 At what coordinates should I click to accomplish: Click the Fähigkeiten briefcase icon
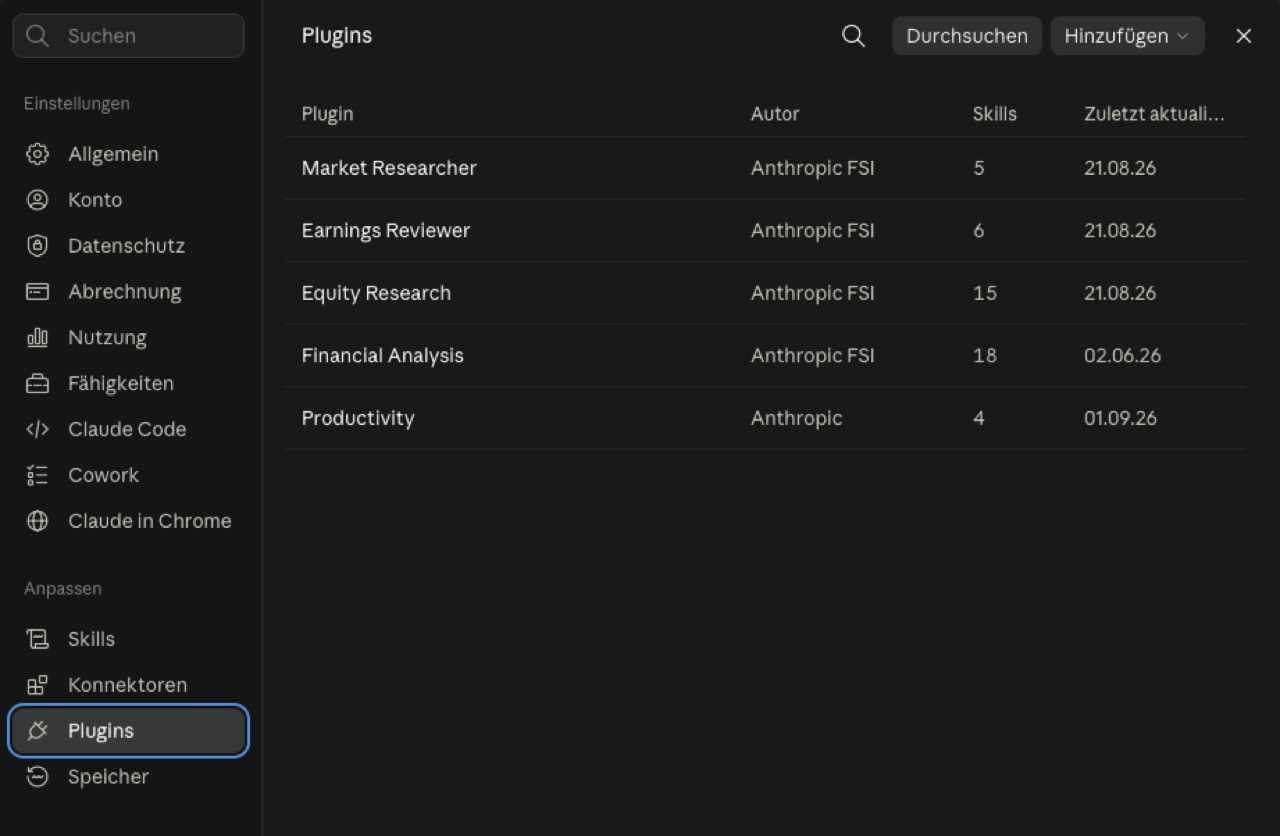37,384
